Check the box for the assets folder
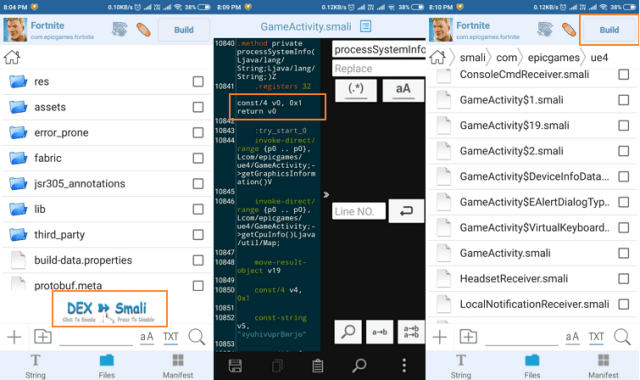This screenshot has height=380, width=640. [x=198, y=107]
